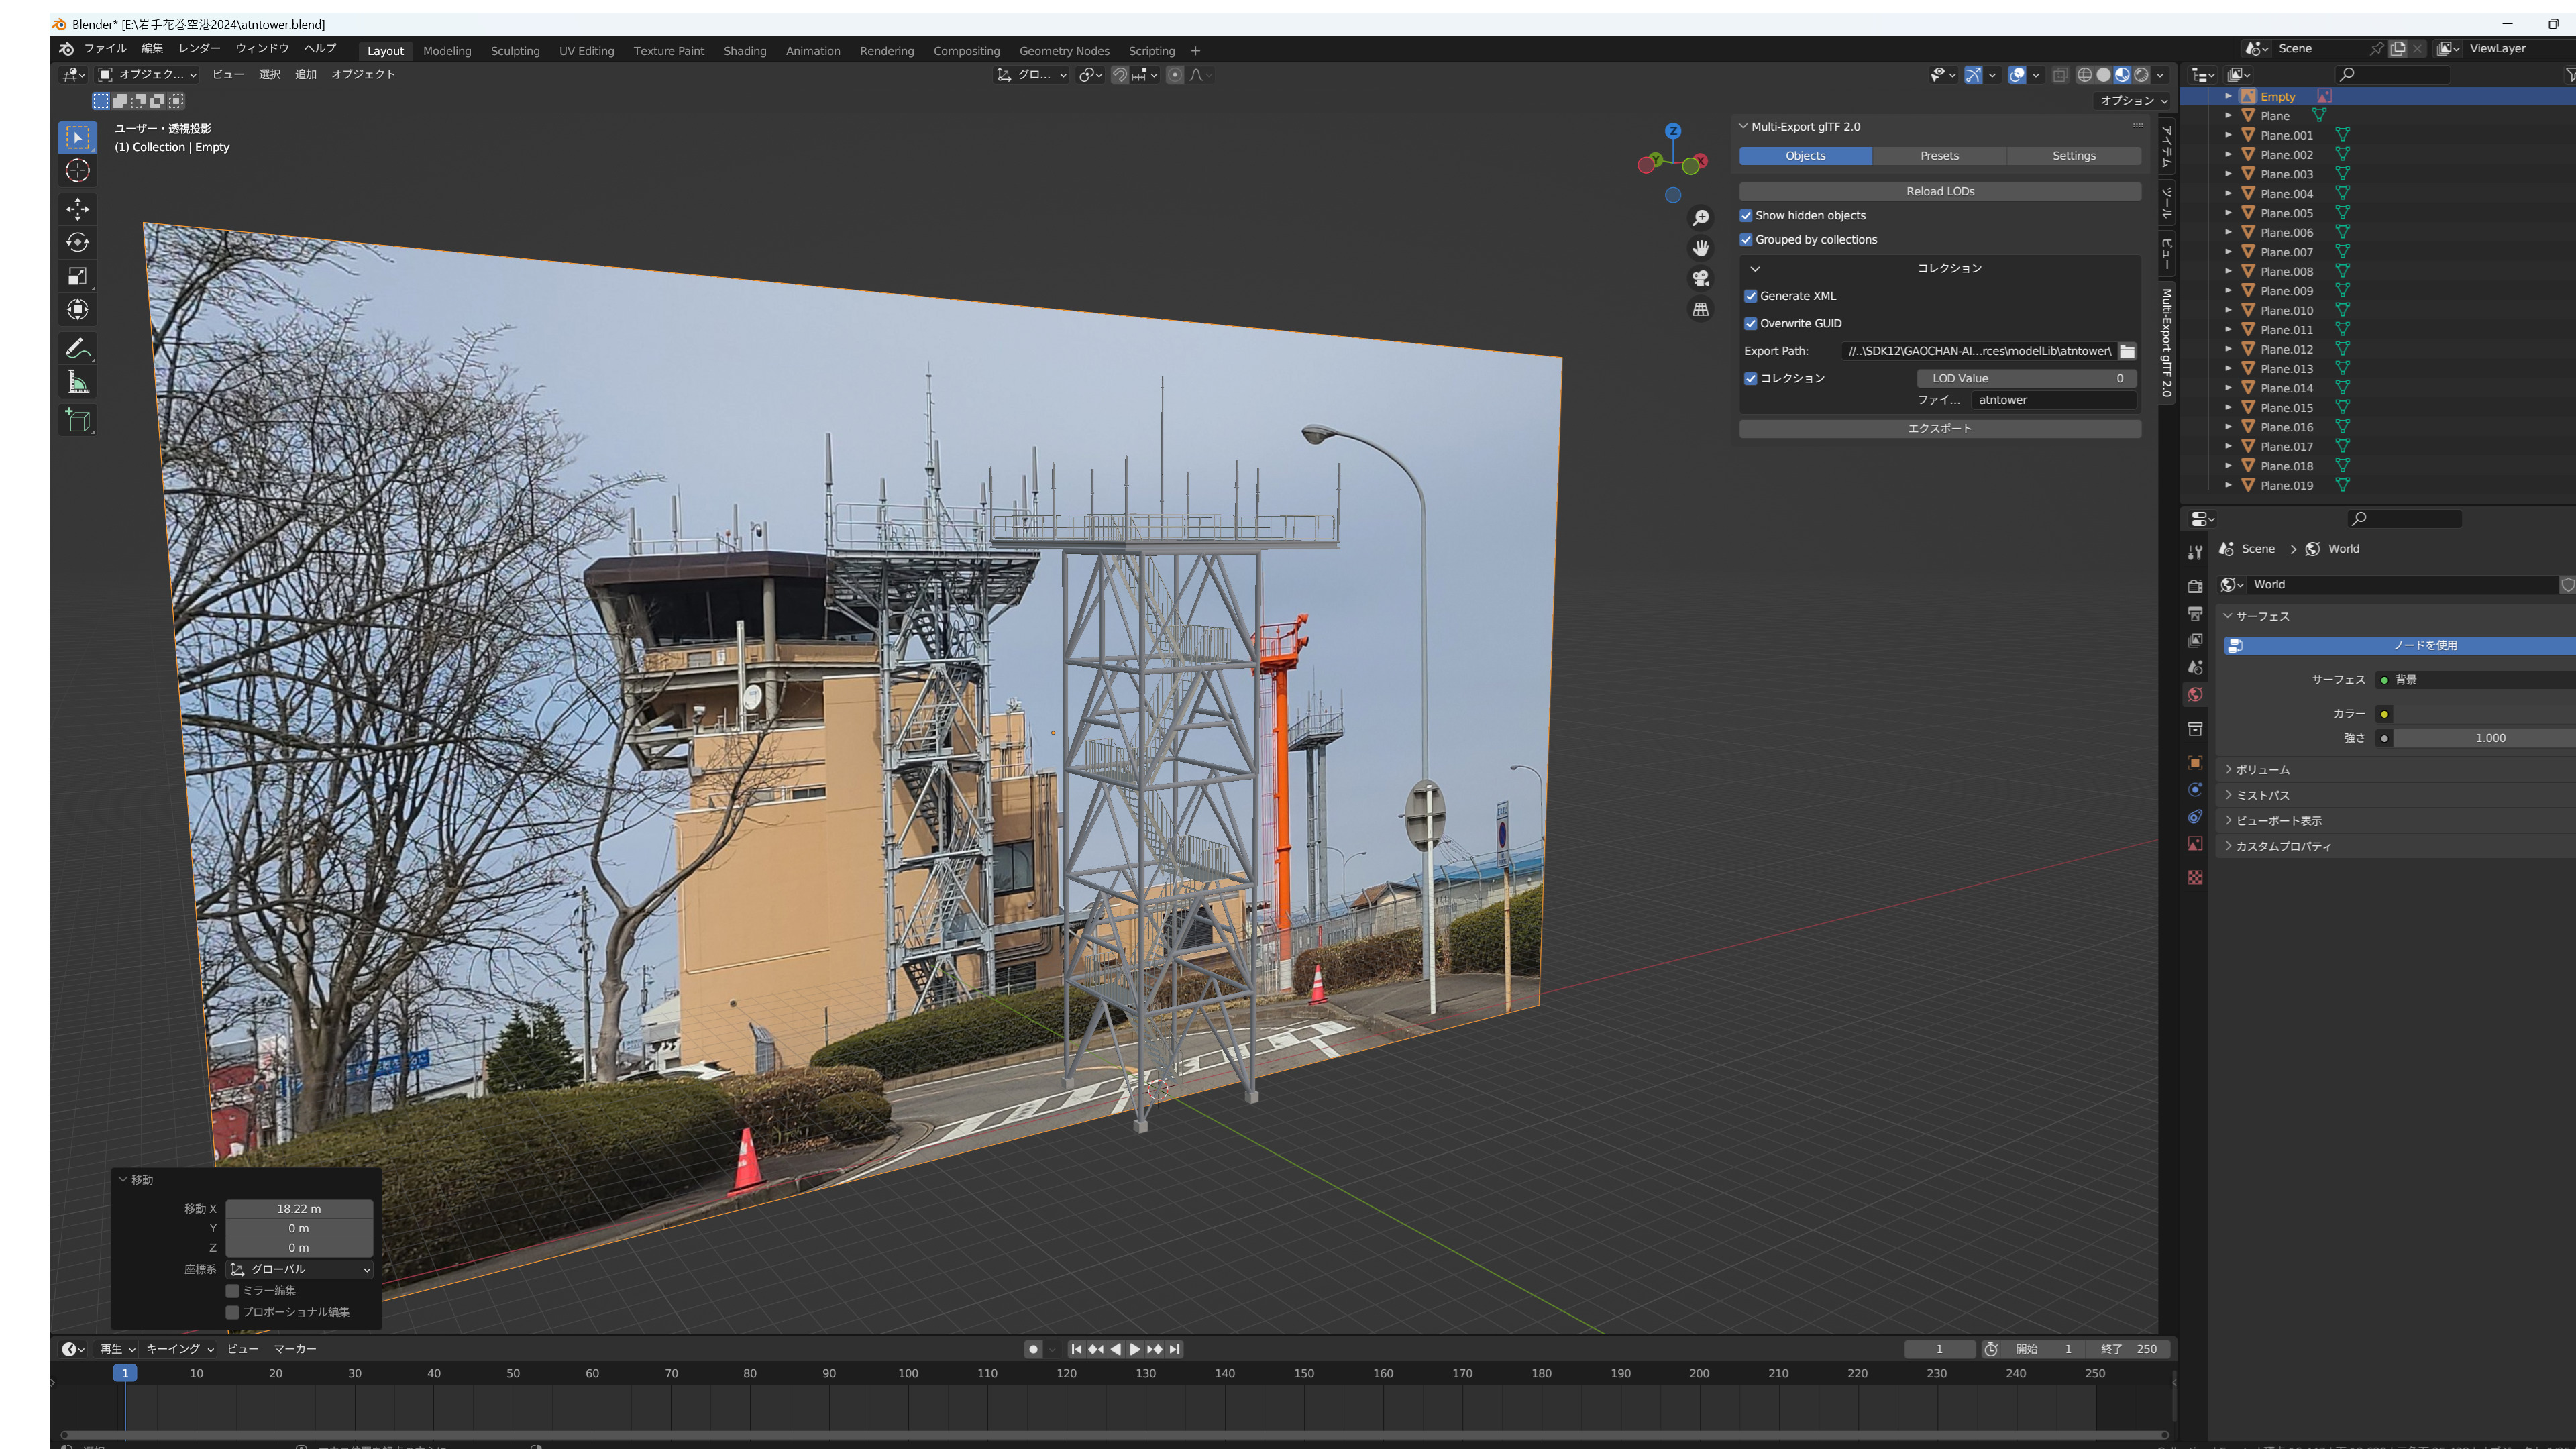
Task: Activate the Rotate tool
Action: tap(77, 243)
